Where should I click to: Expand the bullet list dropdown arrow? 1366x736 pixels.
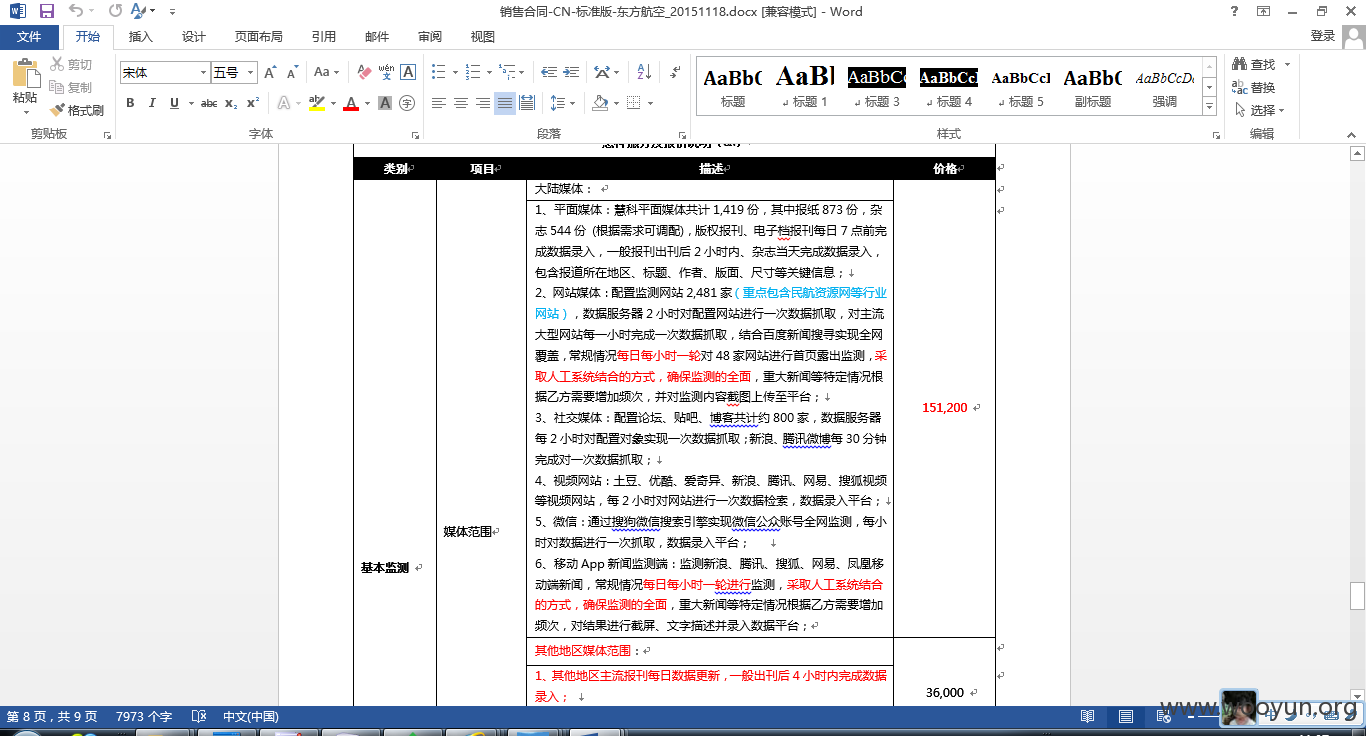click(x=456, y=73)
